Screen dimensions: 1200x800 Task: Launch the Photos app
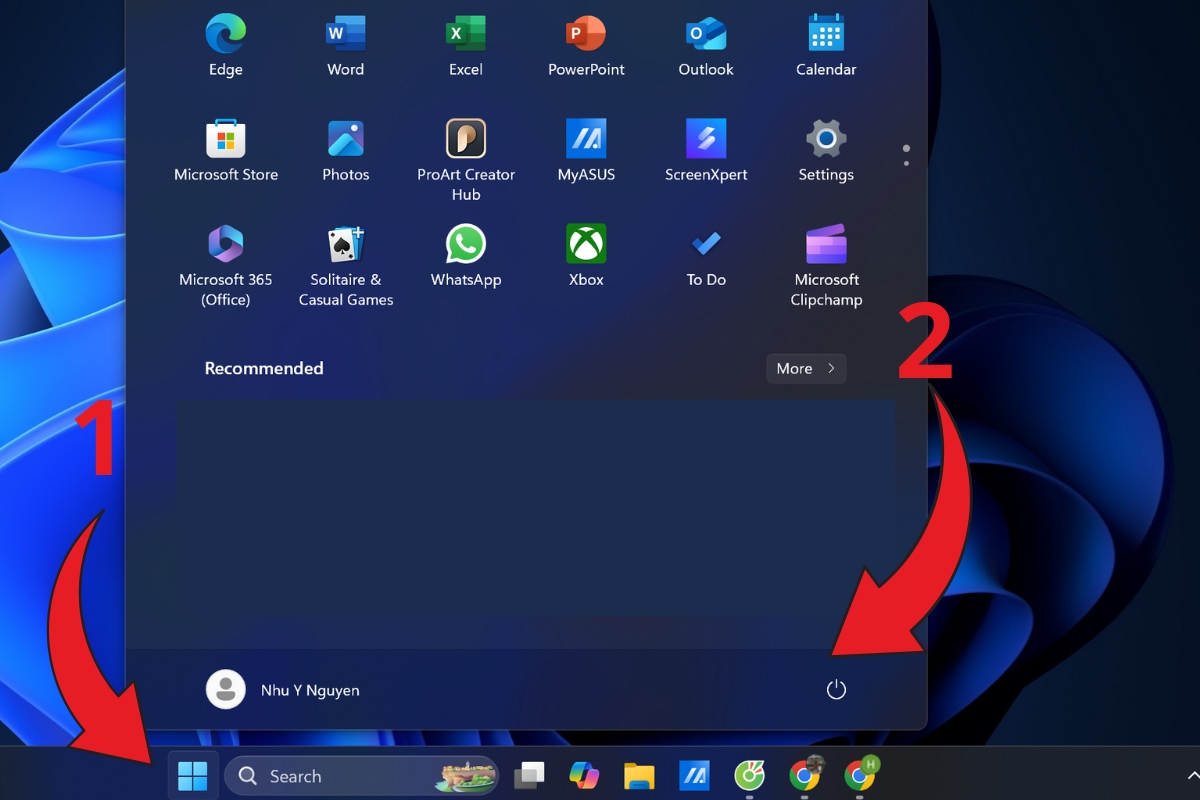click(x=346, y=150)
